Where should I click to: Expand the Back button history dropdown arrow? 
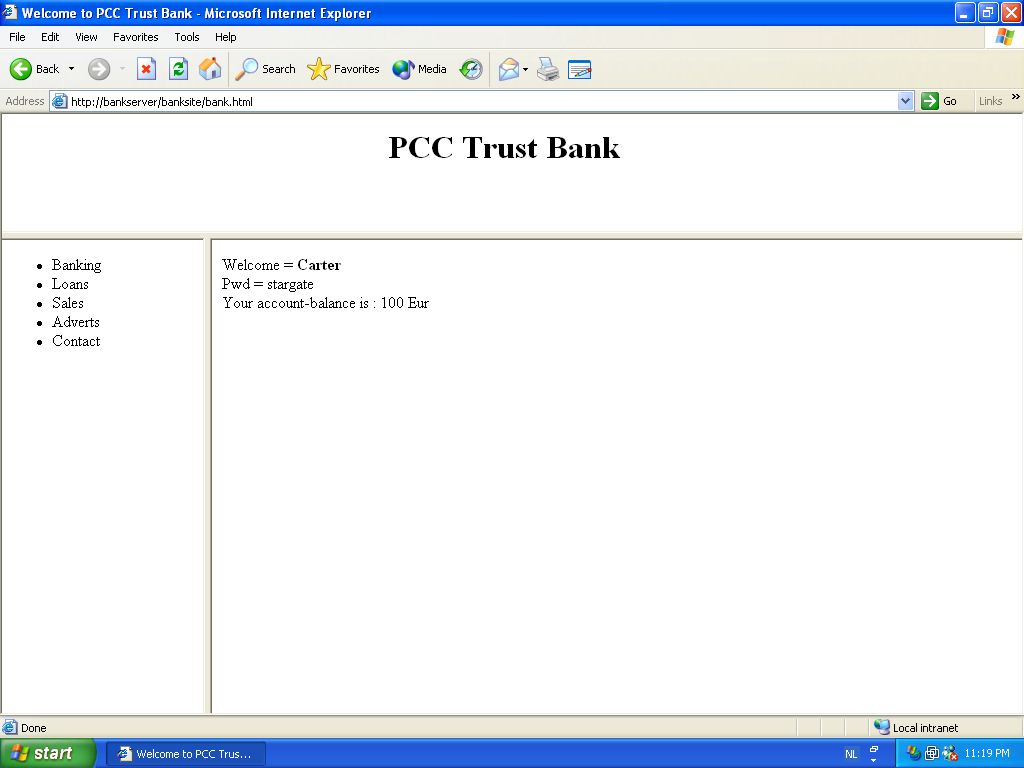[71, 69]
